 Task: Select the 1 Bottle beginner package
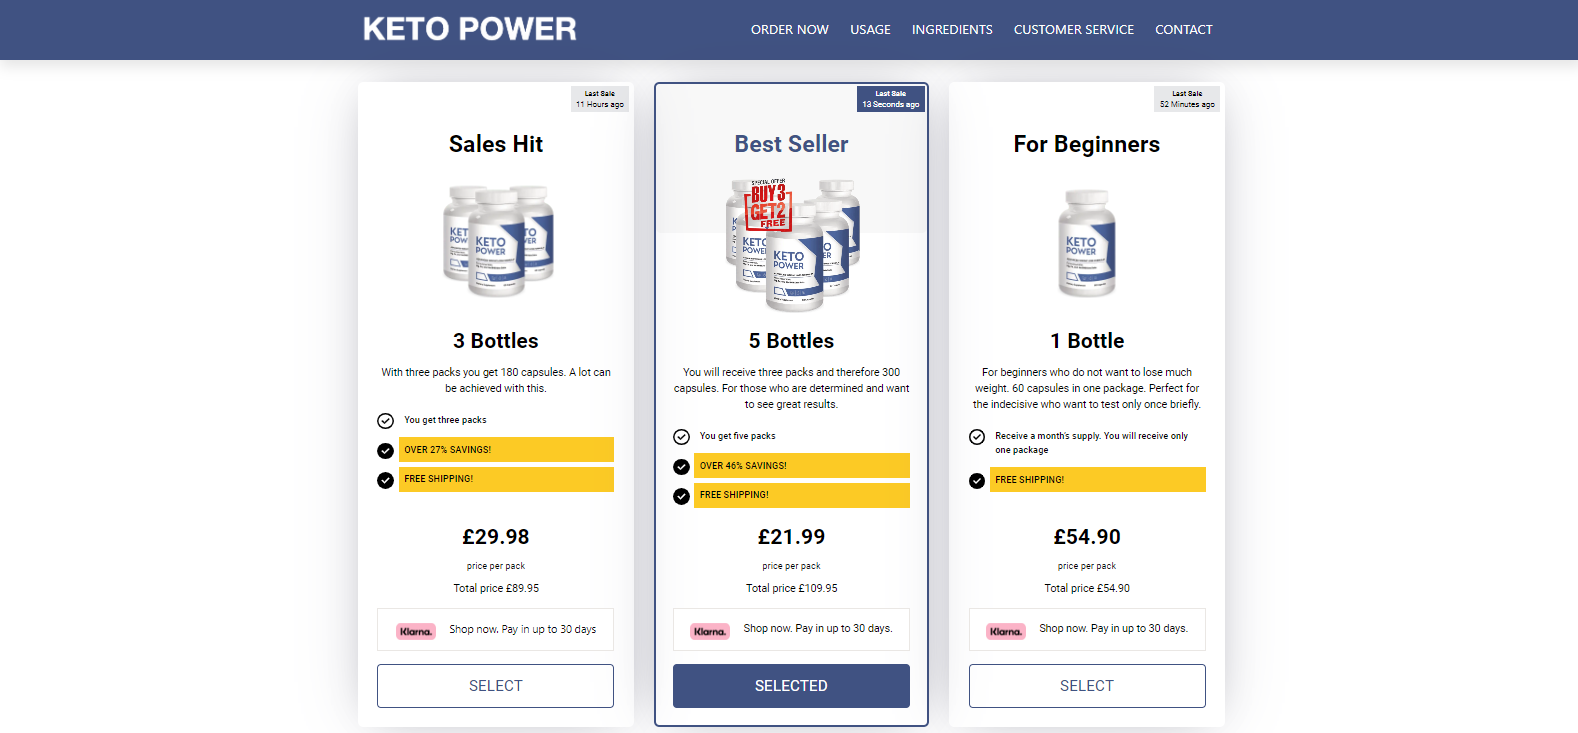(x=1087, y=686)
